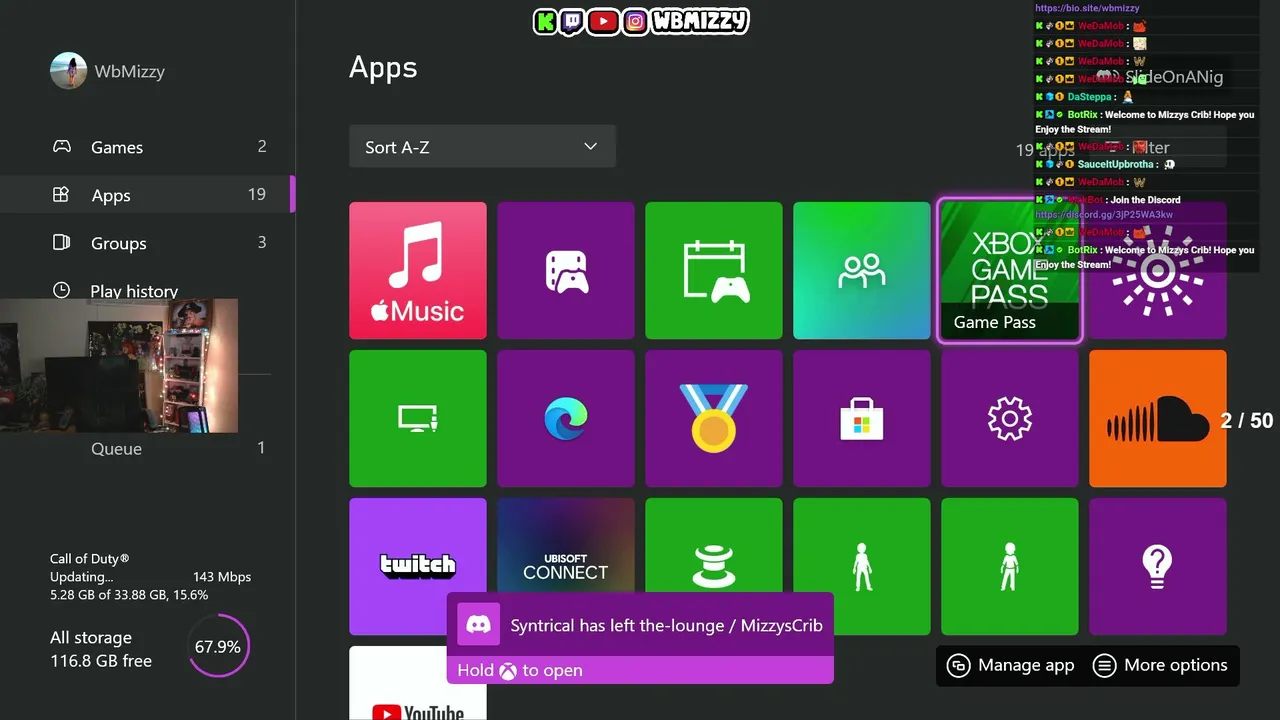Click the WBMIZZY stream banner name

(699, 21)
